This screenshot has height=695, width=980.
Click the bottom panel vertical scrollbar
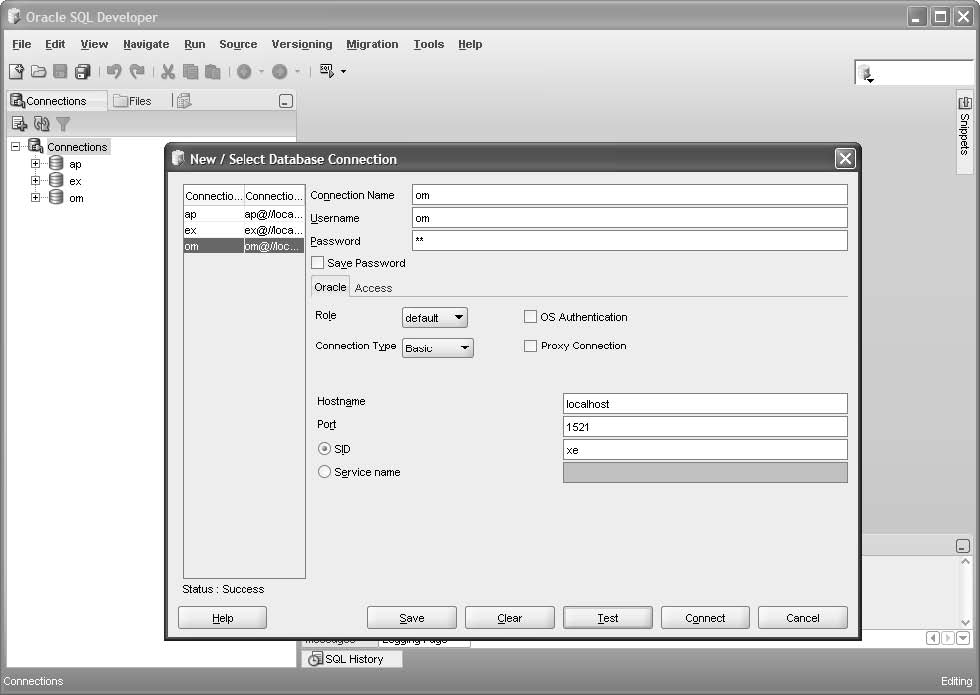(x=965, y=592)
